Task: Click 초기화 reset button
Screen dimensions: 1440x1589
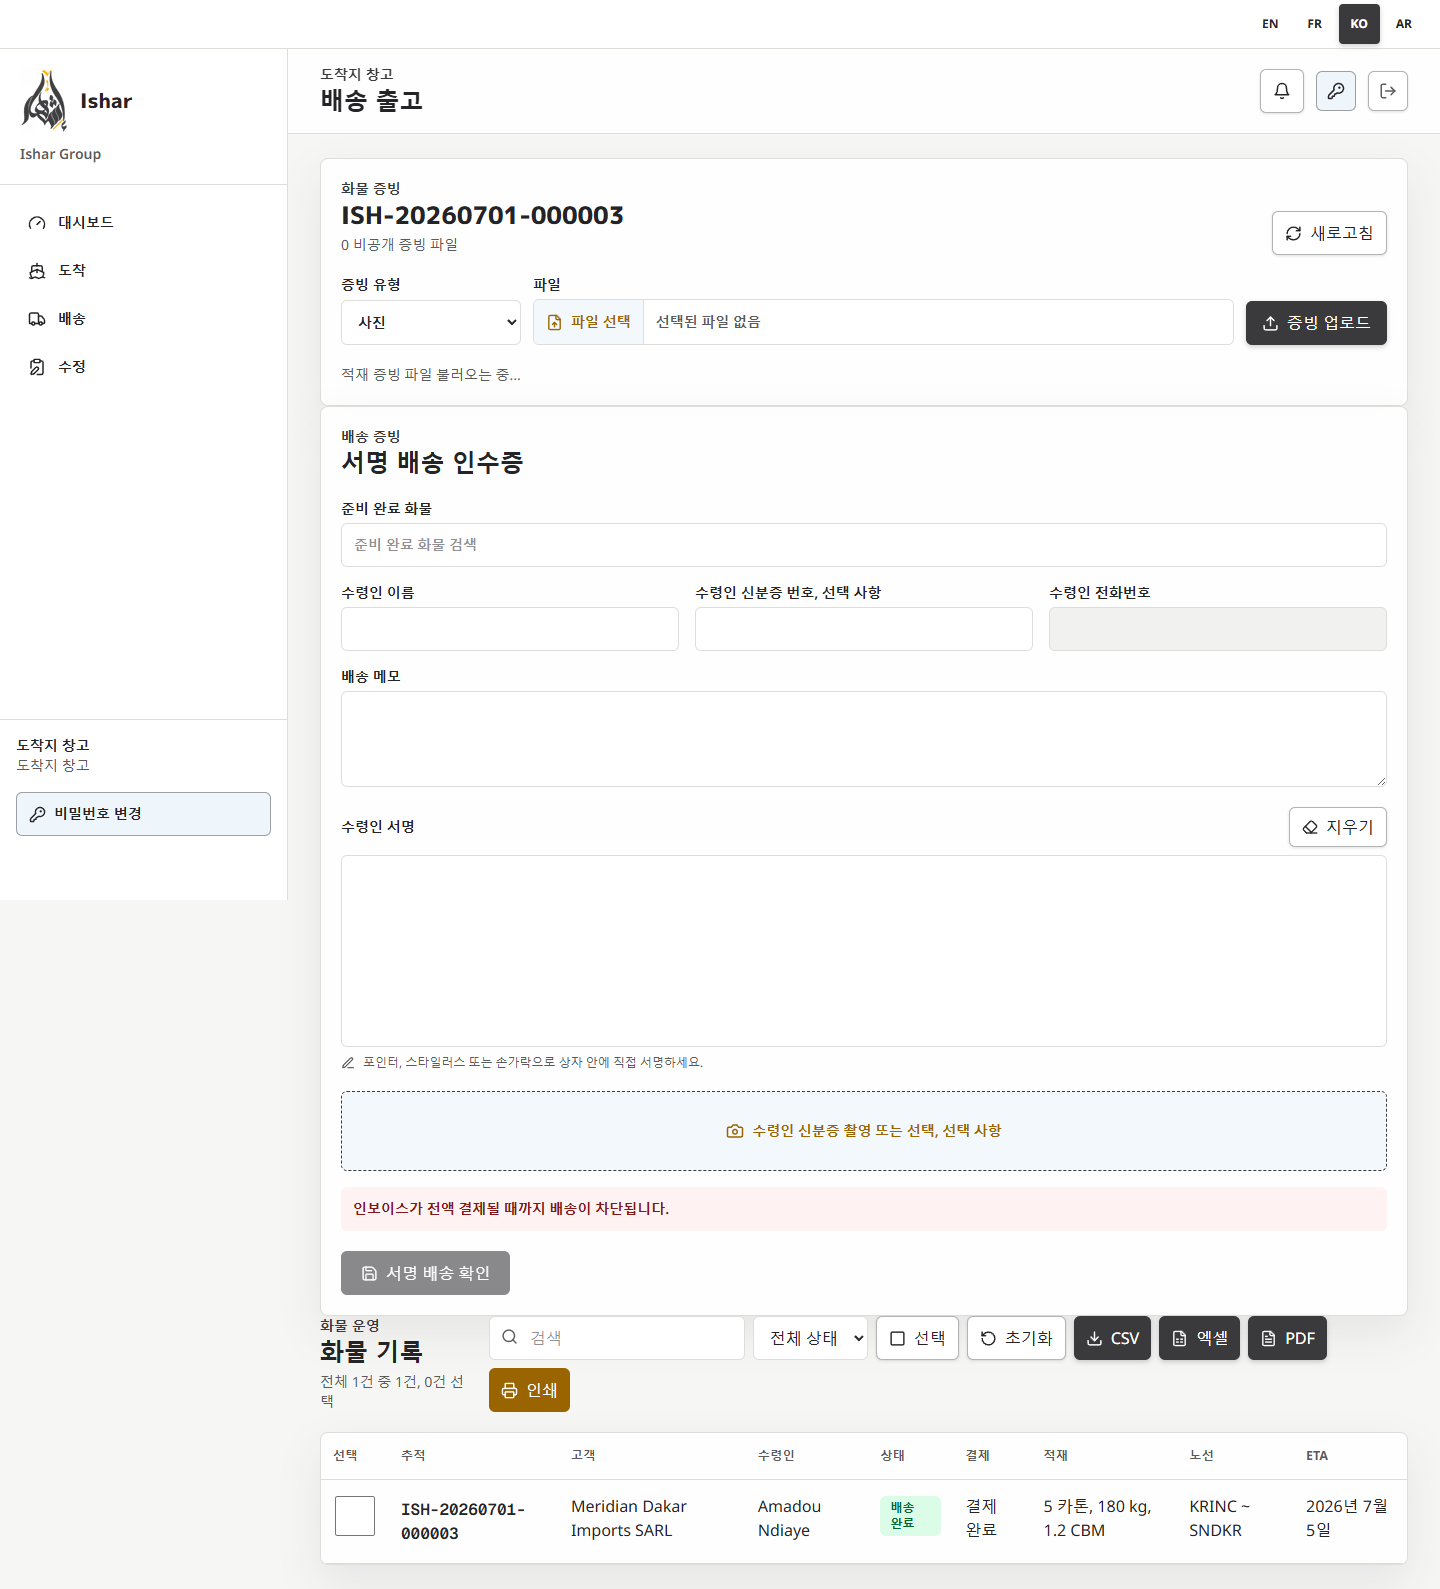Action: click(1016, 1338)
